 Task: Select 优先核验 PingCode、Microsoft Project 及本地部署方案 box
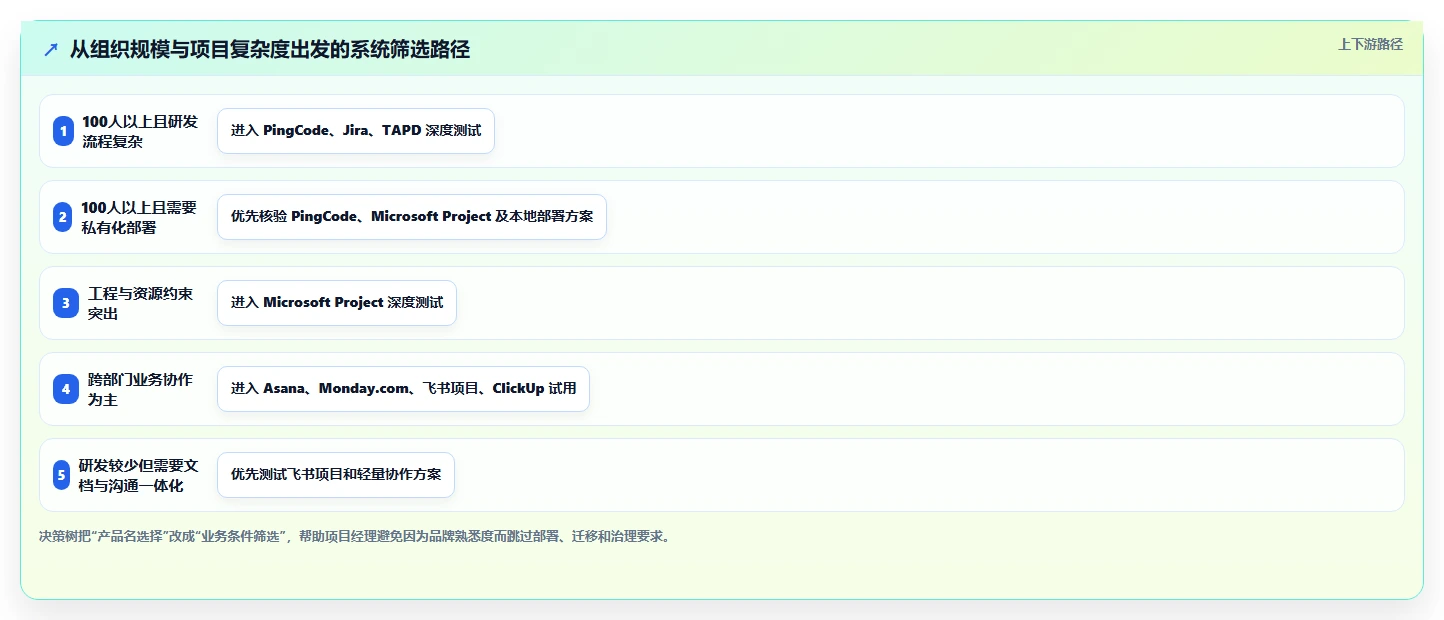point(412,217)
